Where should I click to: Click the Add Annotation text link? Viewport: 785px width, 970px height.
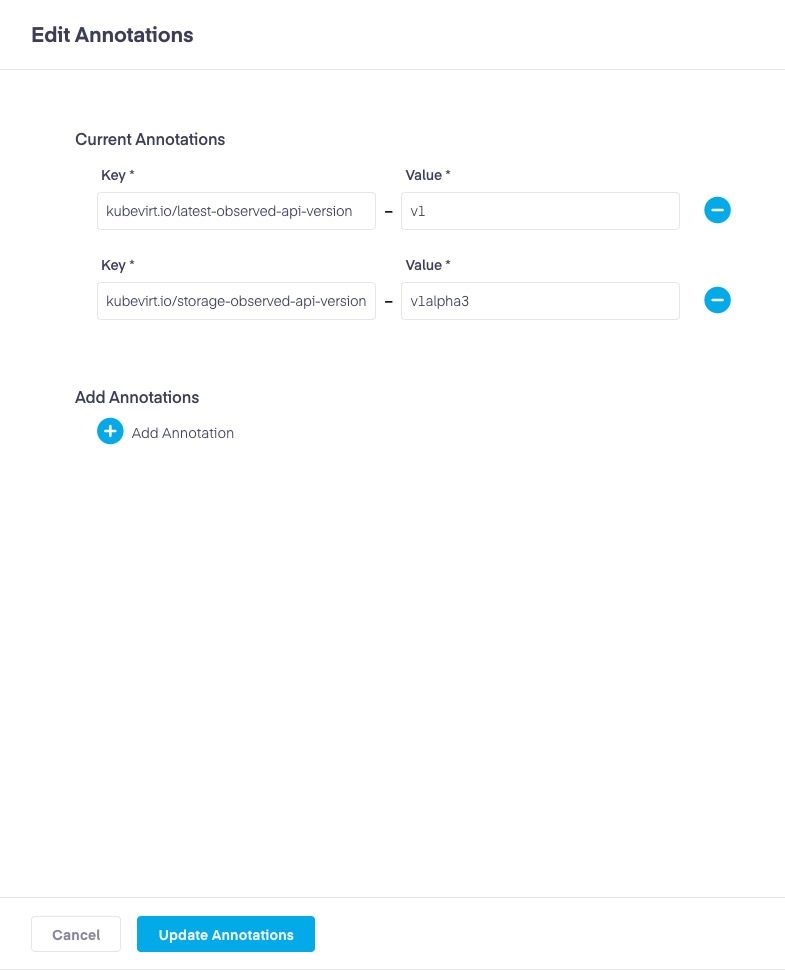click(183, 433)
